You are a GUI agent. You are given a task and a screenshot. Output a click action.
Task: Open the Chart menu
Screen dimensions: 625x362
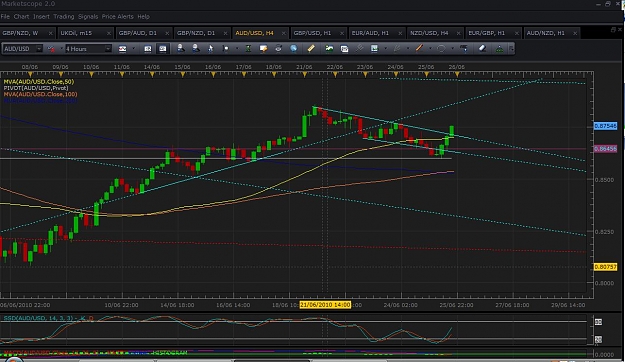[x=21, y=16]
